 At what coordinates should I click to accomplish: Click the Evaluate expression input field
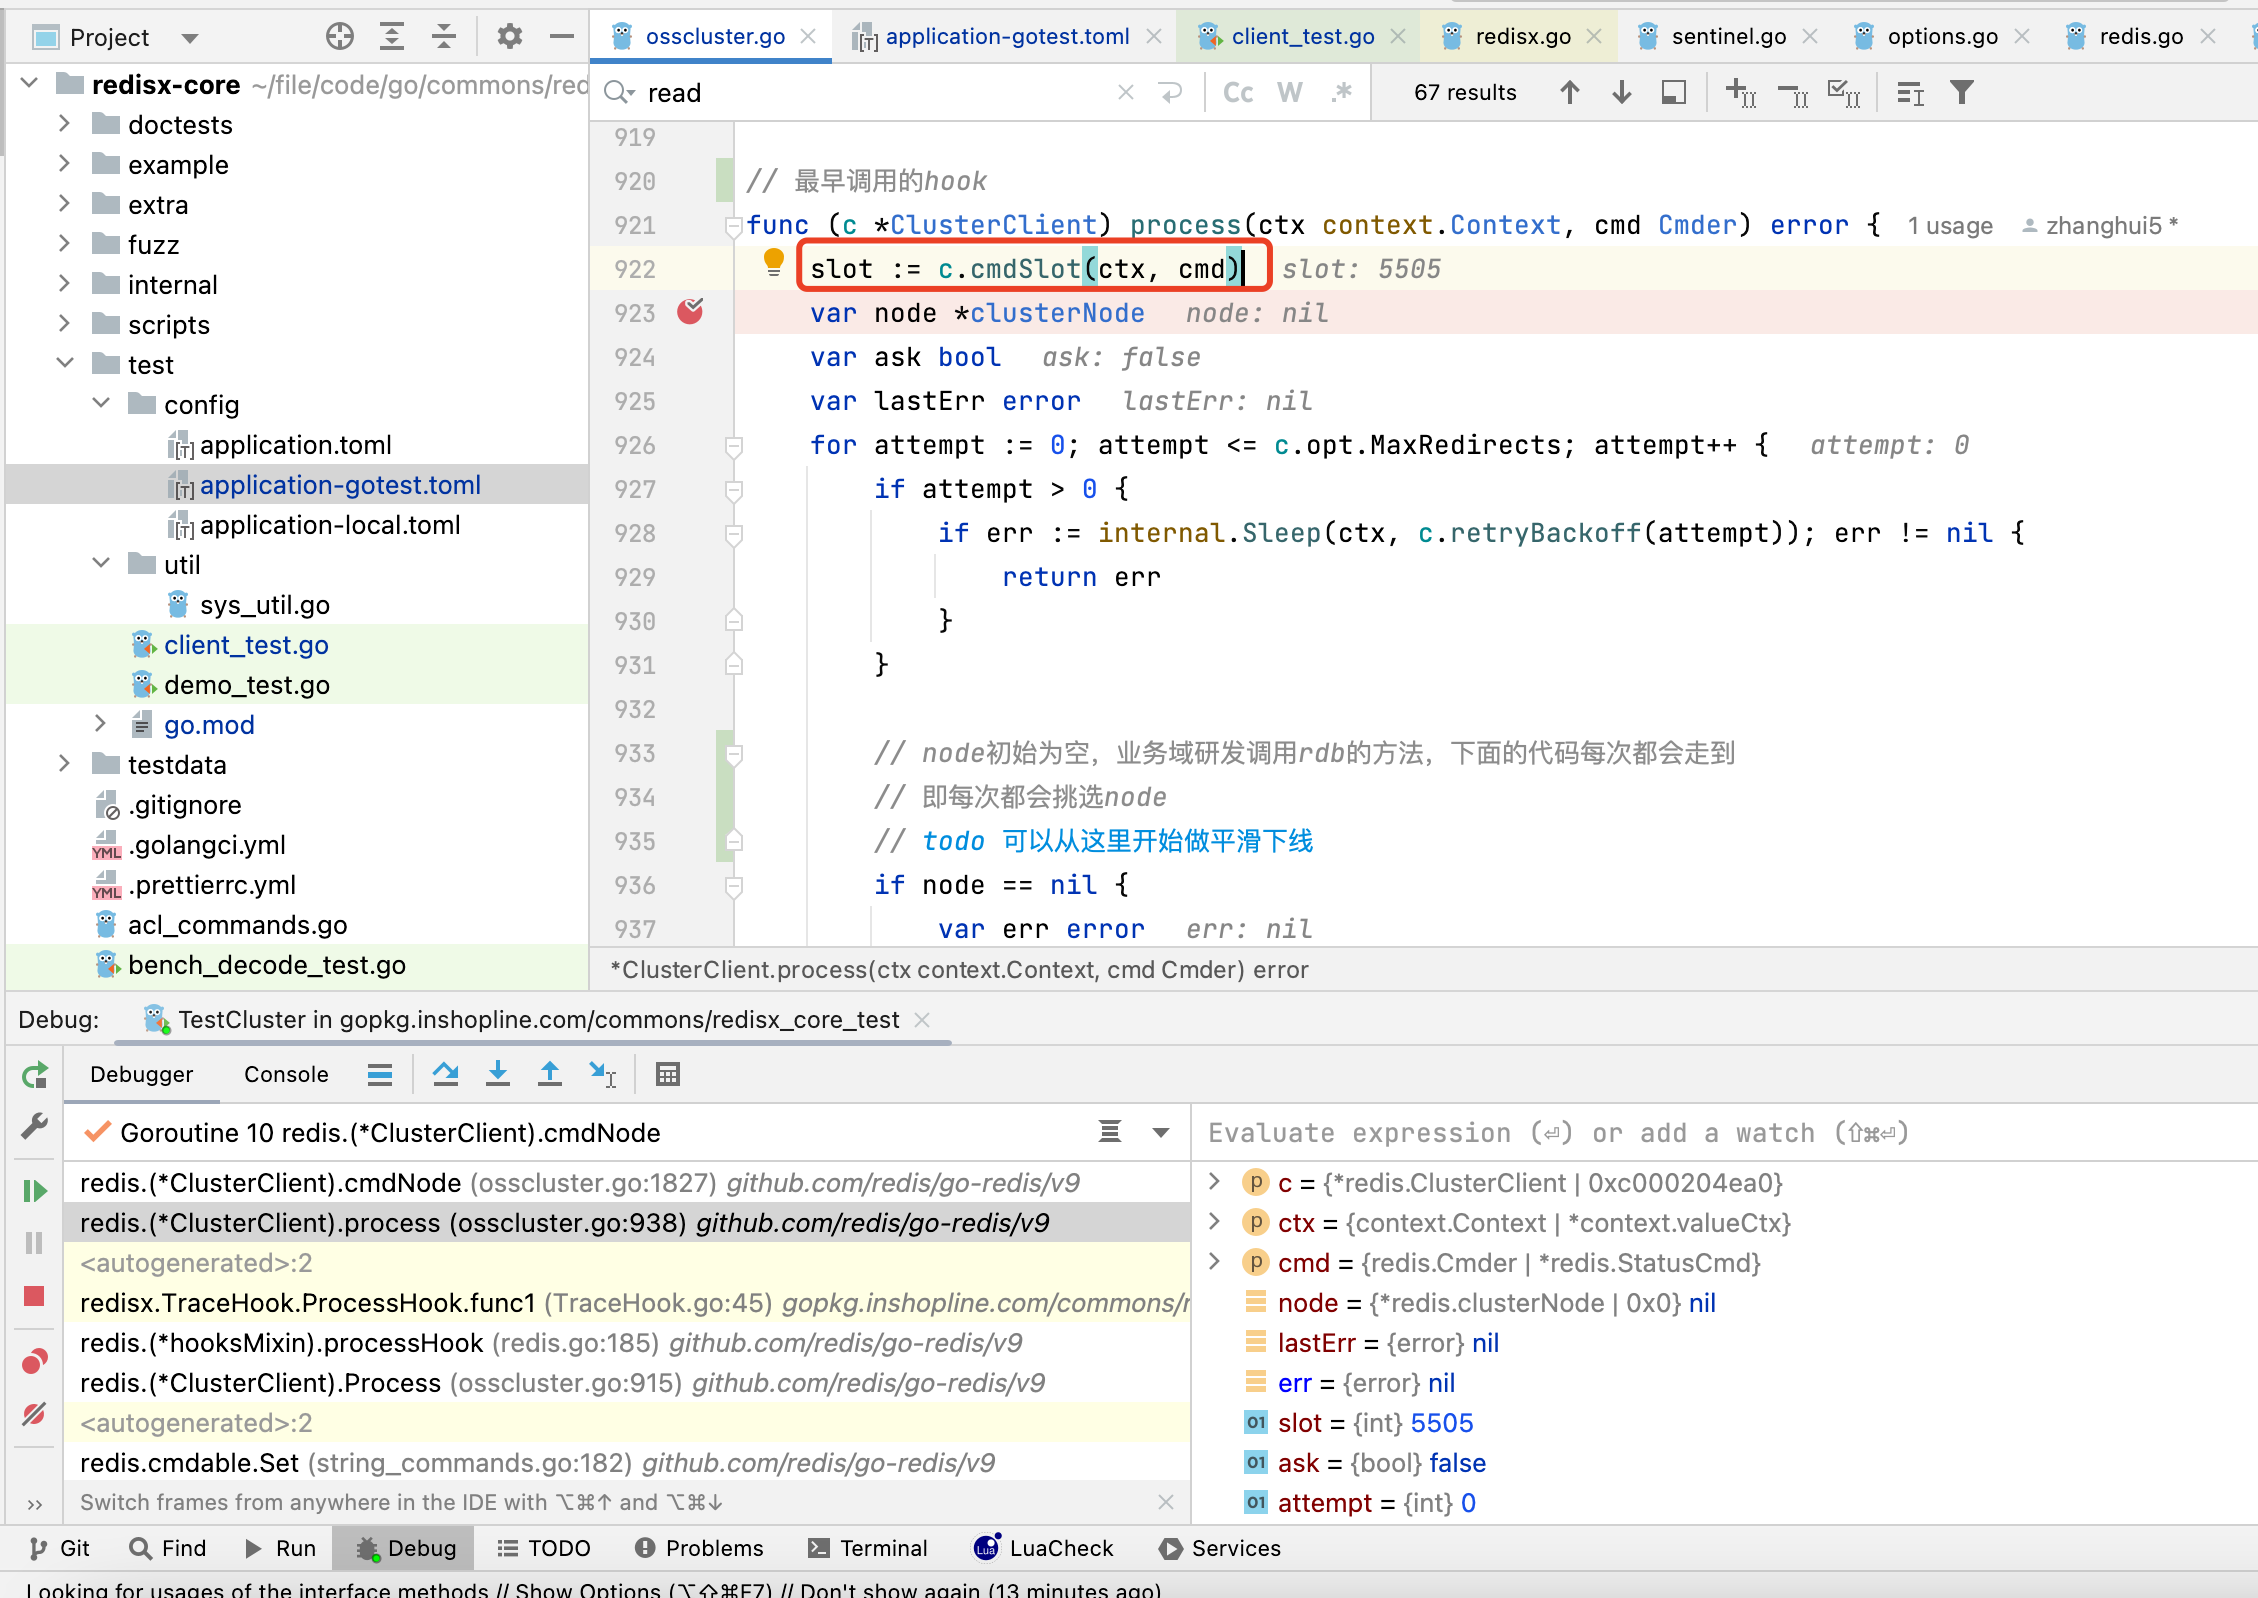[x=1726, y=1133]
